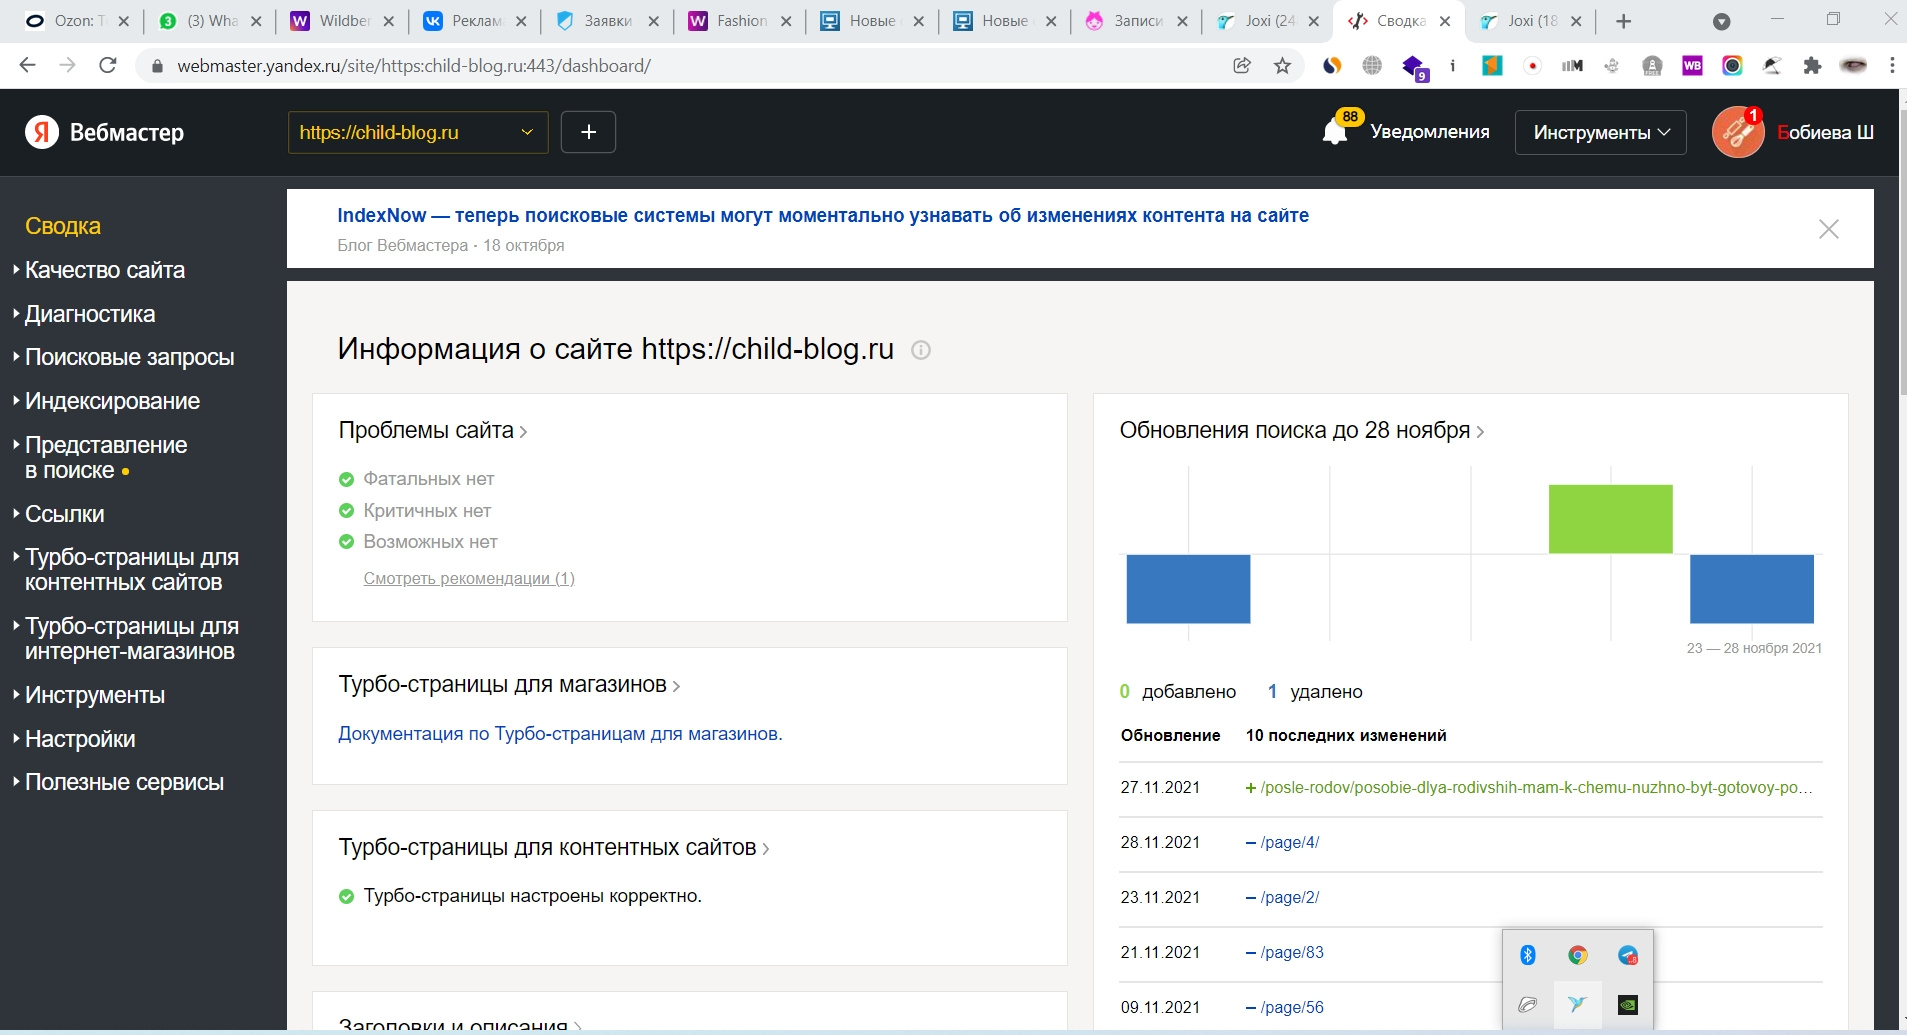Open Chrome tab search dropdown
1907x1035 pixels.
(x=1721, y=21)
